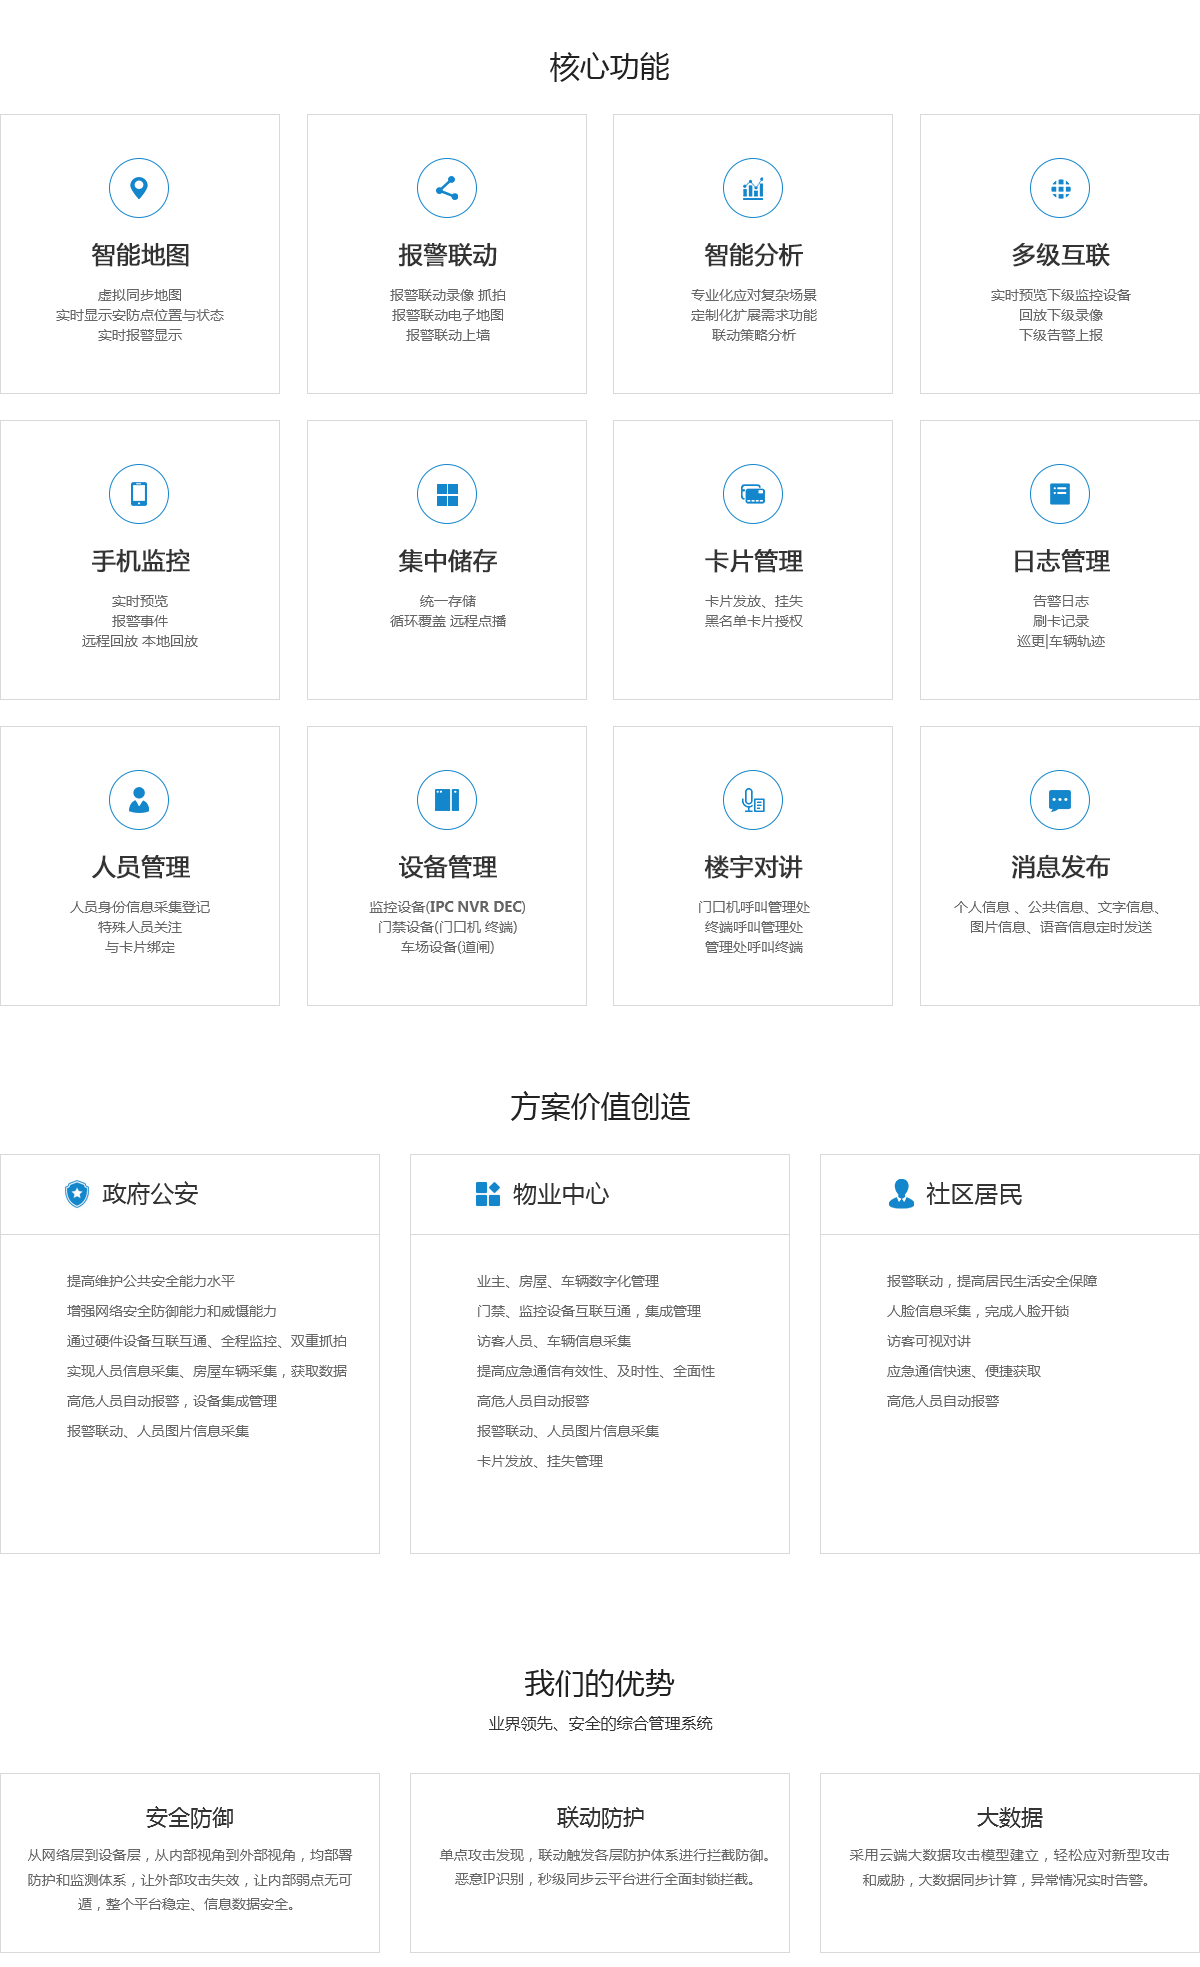Click the 方案价值创造 section heading
Image resolution: width=1200 pixels, height=1967 pixels.
click(x=600, y=1107)
